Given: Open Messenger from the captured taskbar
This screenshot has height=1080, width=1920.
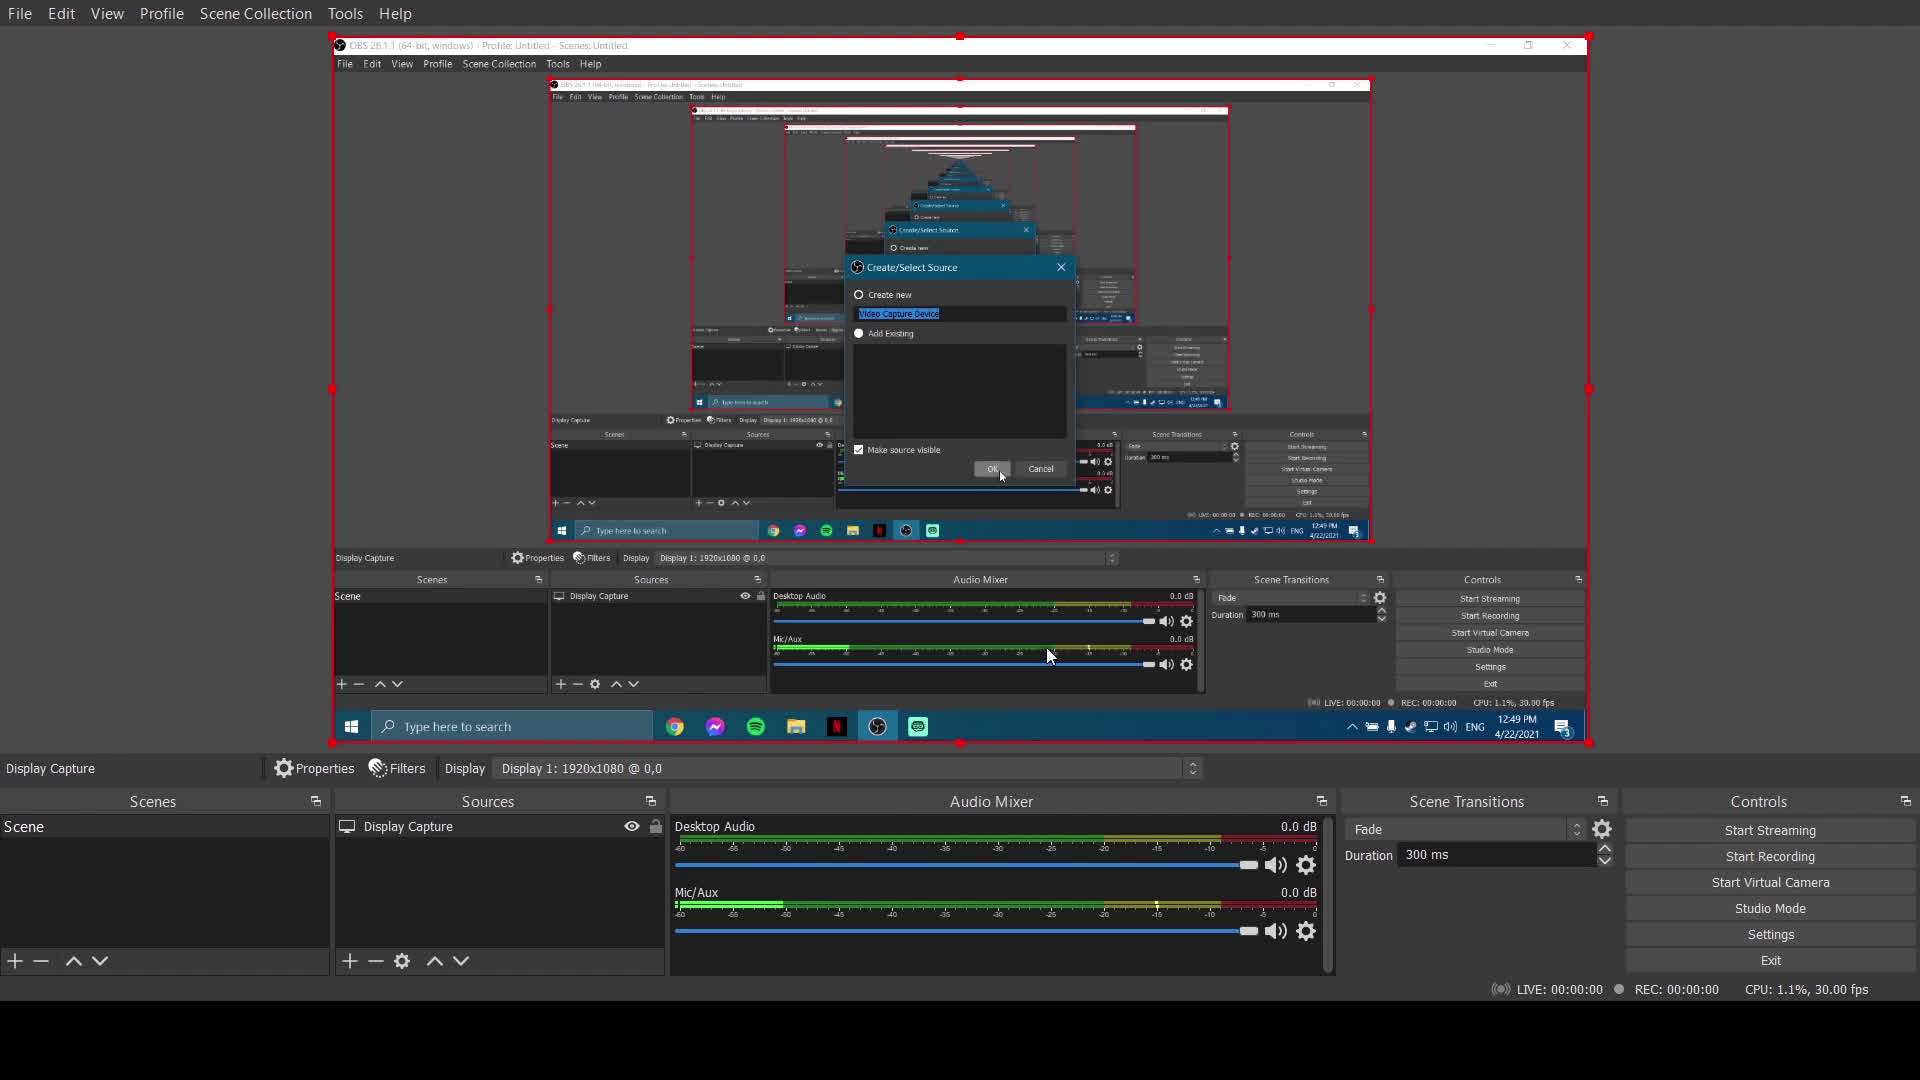Looking at the screenshot, I should pyautogui.click(x=715, y=727).
